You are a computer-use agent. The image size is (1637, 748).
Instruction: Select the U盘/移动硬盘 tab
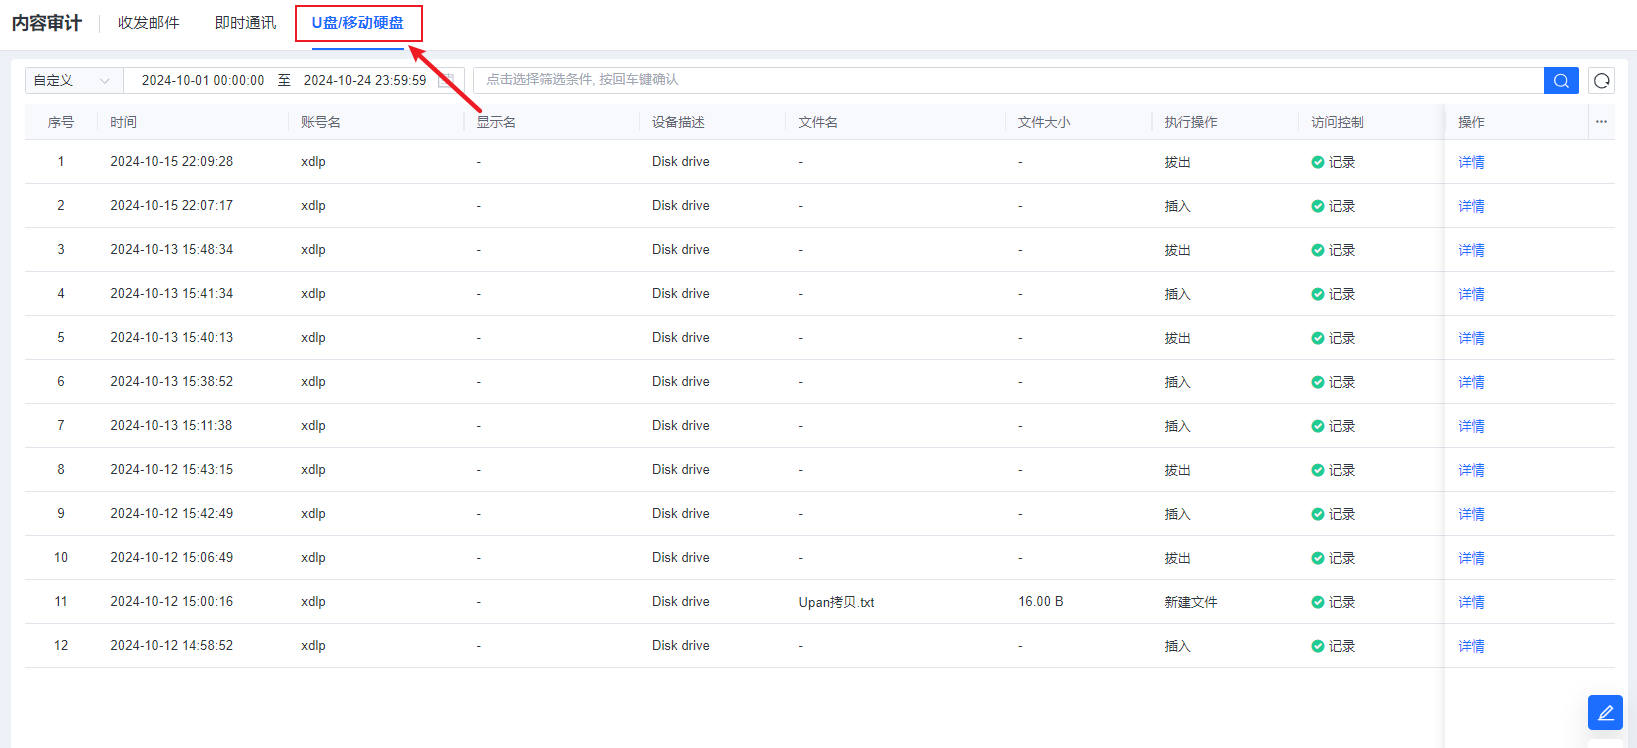pyautogui.click(x=358, y=23)
